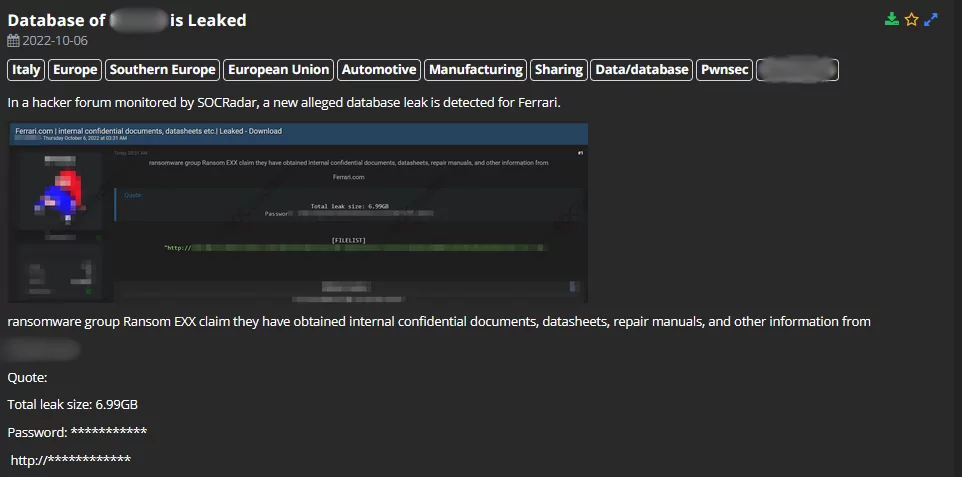Image resolution: width=962 pixels, height=477 pixels.
Task: Select the Europe tag
Action: coord(75,70)
